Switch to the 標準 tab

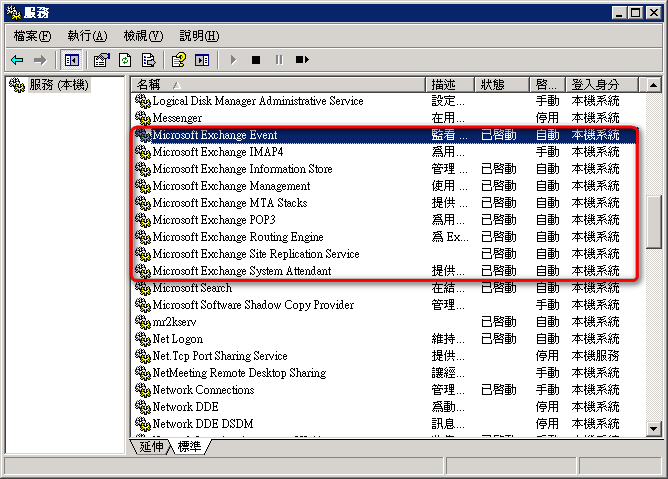click(x=190, y=446)
